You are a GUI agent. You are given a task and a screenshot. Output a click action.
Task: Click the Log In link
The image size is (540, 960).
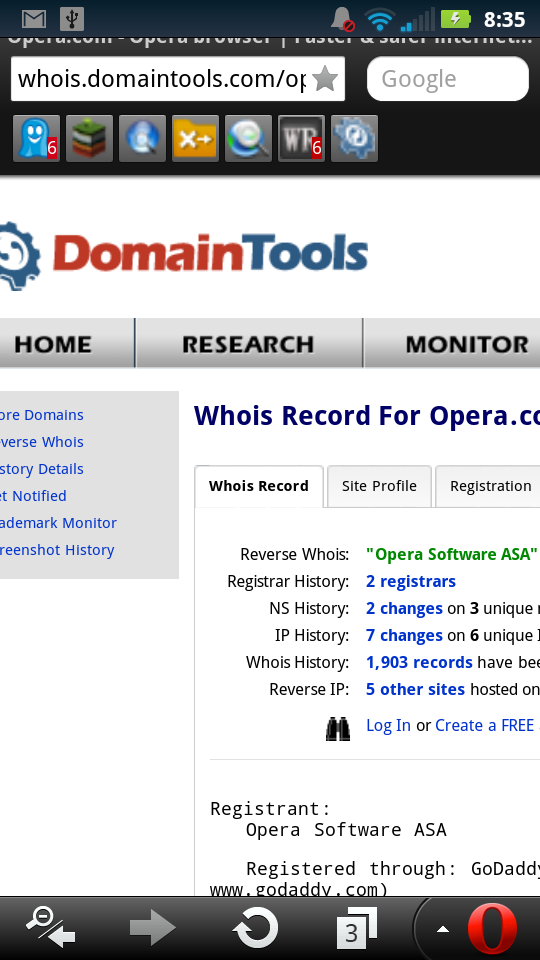(388, 726)
